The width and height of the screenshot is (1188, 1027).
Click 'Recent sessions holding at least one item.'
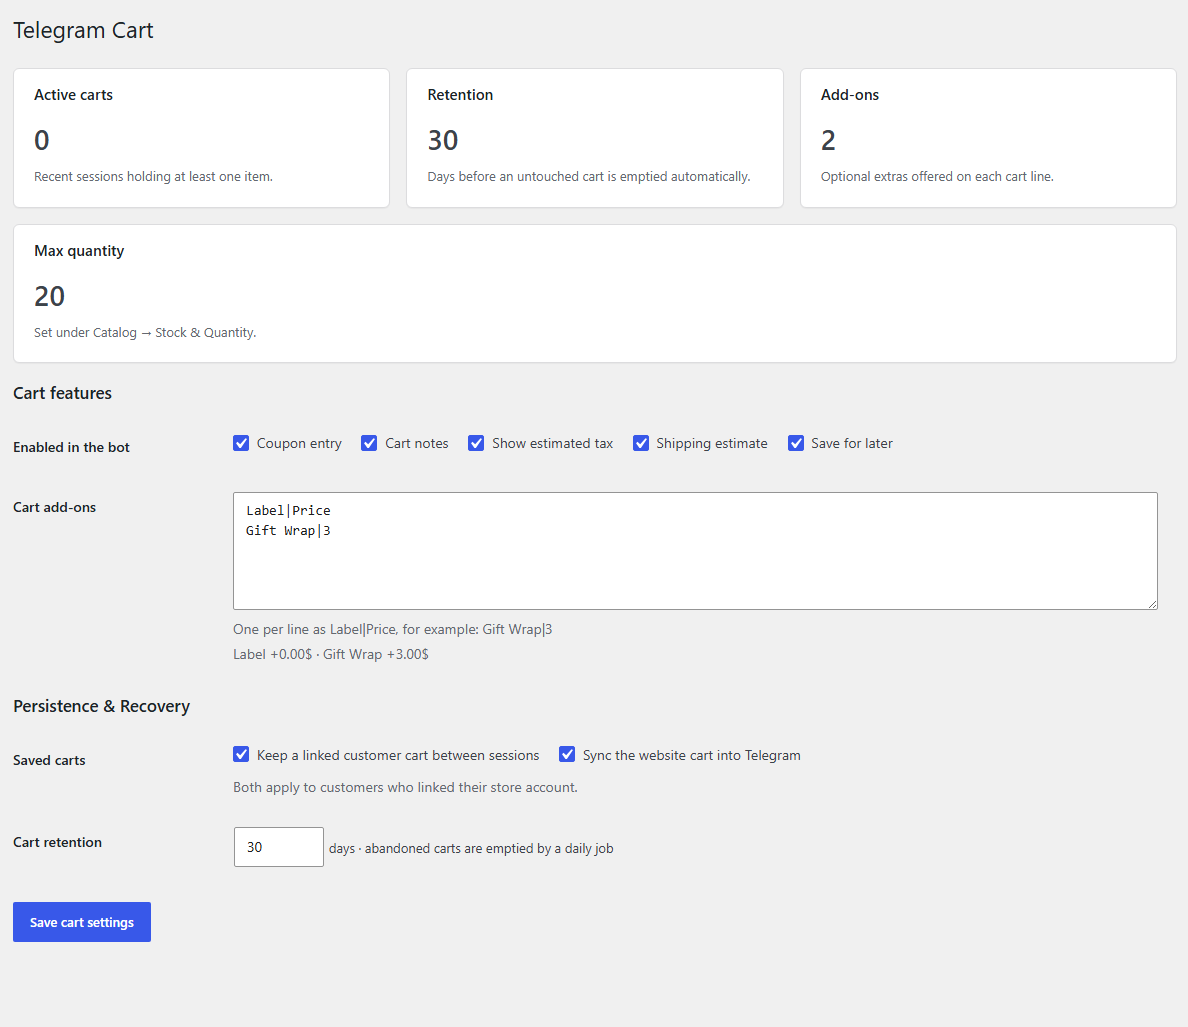(x=153, y=176)
